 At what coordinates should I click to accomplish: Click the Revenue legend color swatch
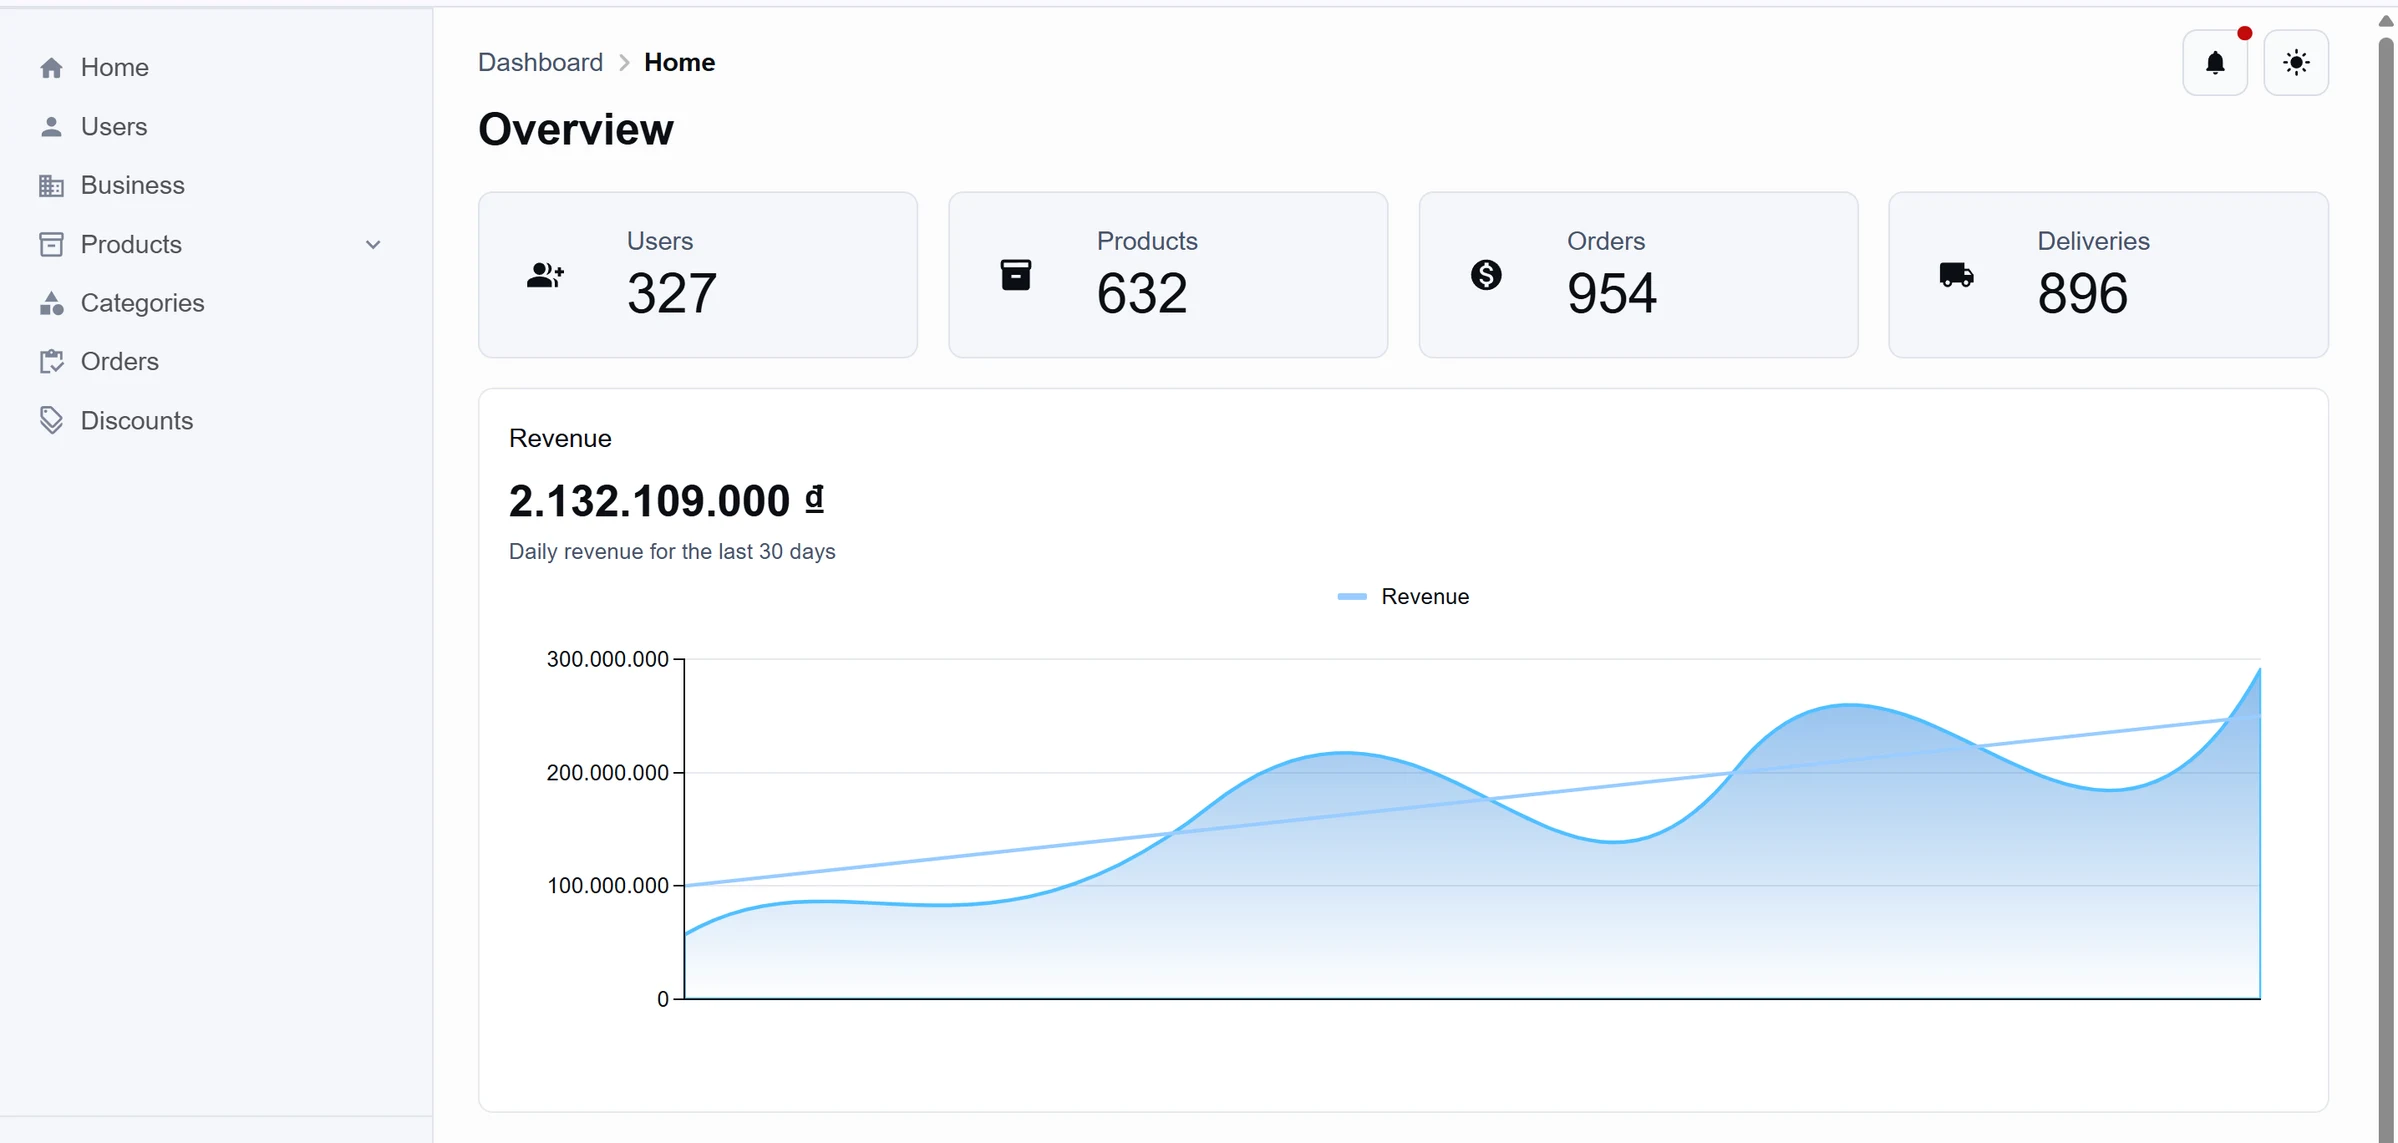(1351, 597)
